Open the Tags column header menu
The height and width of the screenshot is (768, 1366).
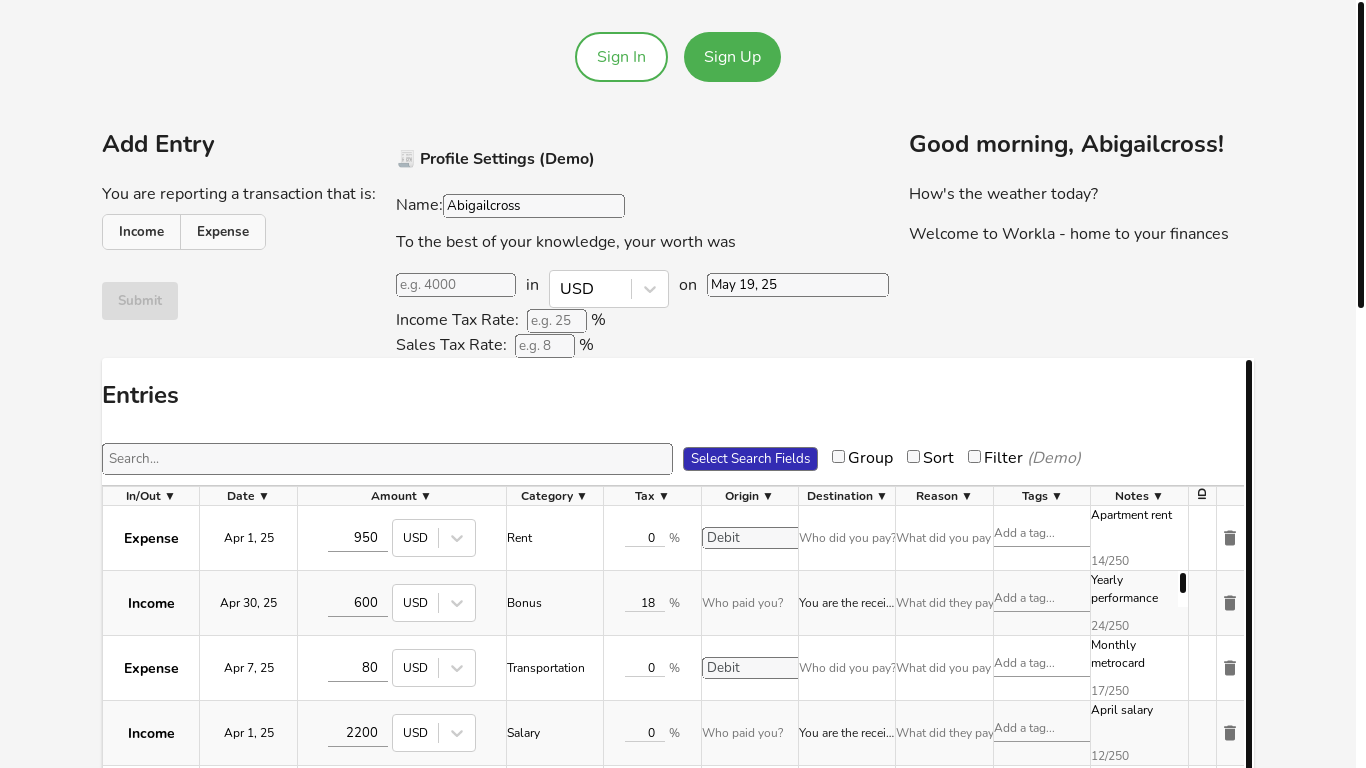coord(1041,496)
